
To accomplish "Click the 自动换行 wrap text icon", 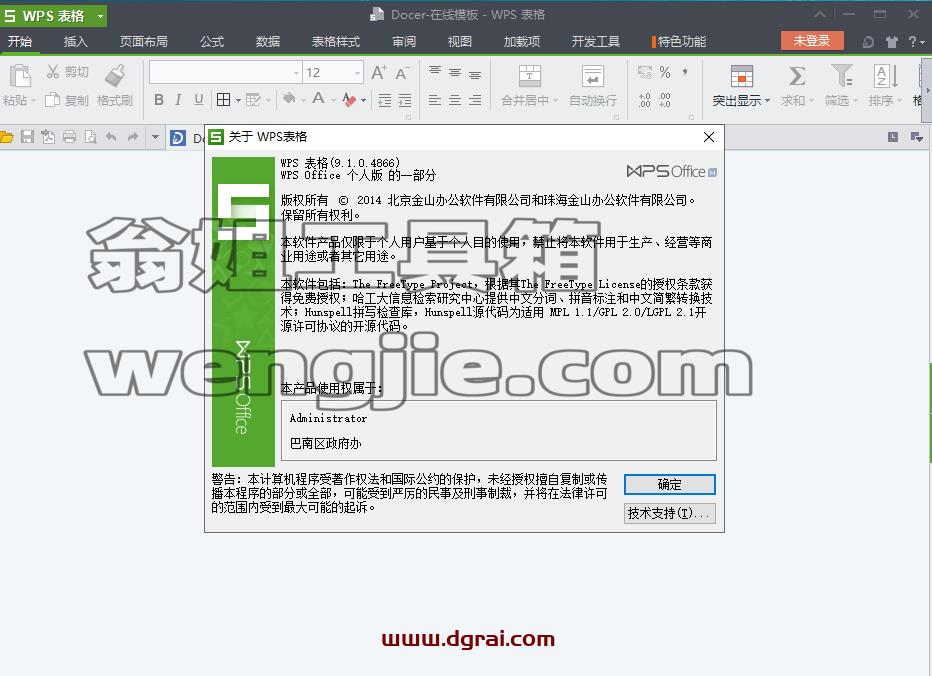I will click(593, 76).
